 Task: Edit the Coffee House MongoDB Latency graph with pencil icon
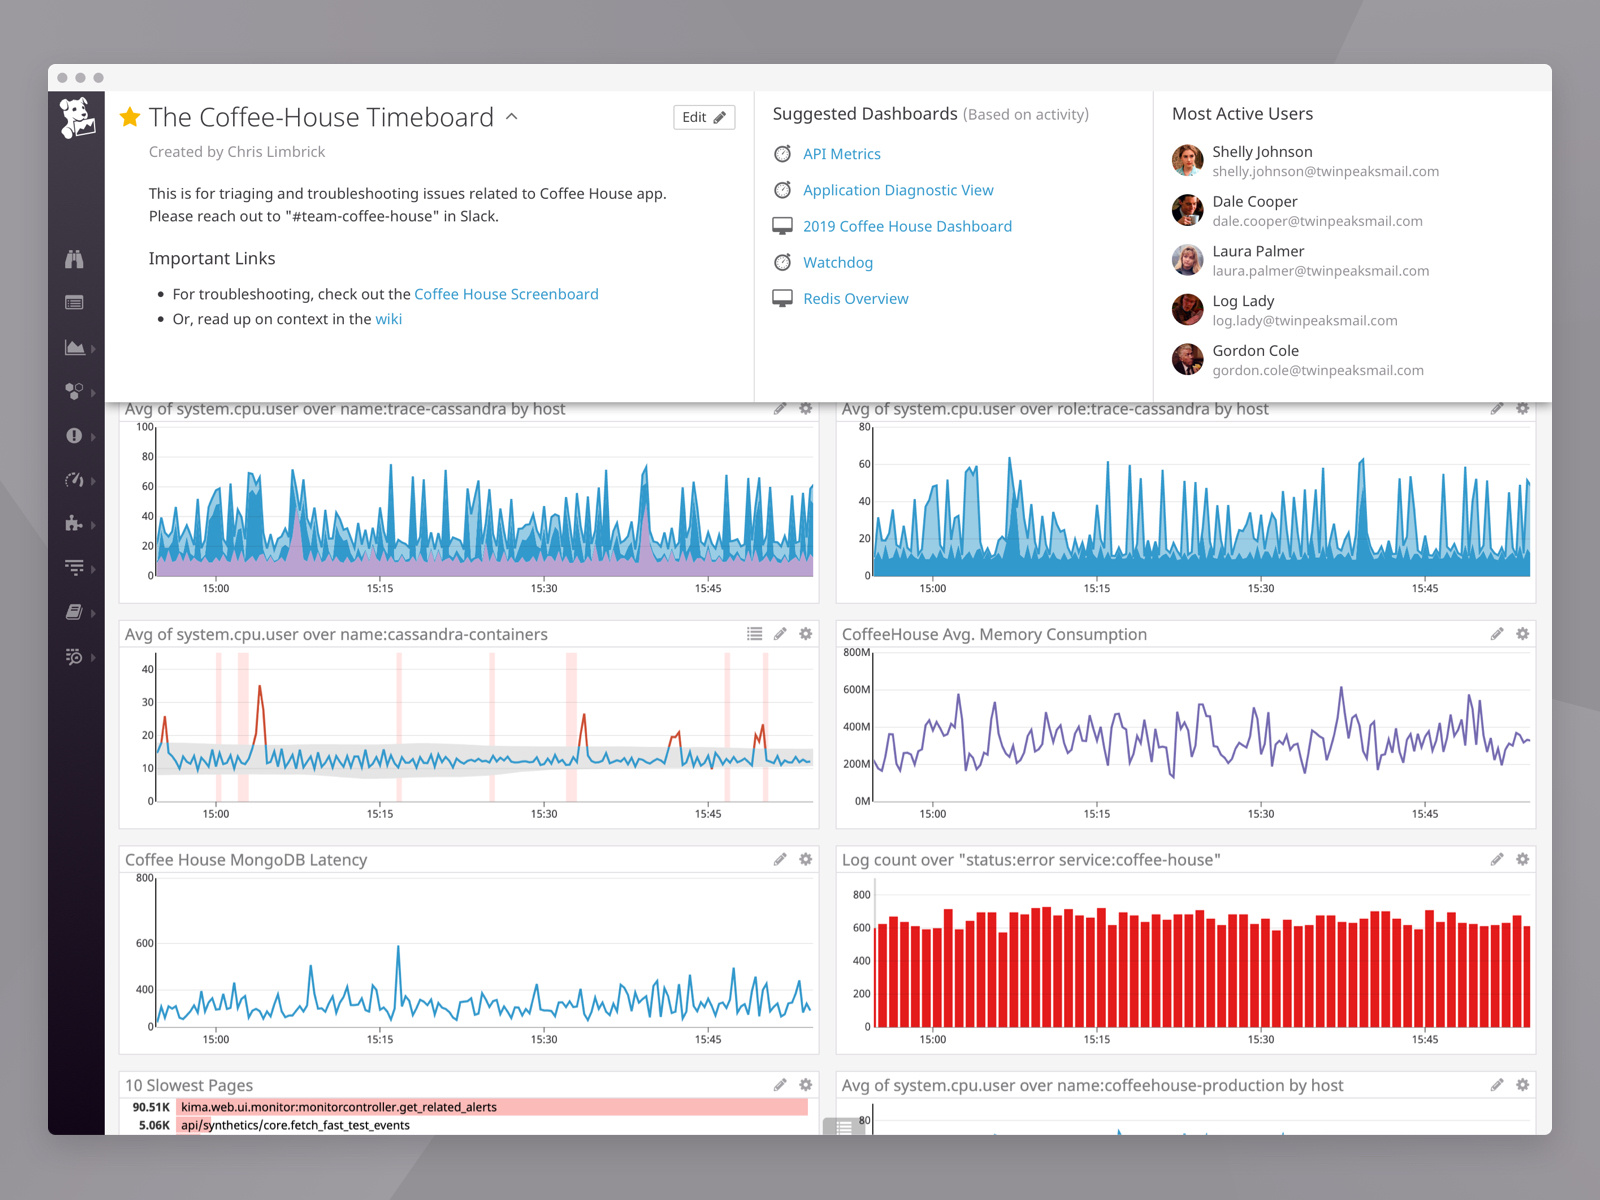781,859
